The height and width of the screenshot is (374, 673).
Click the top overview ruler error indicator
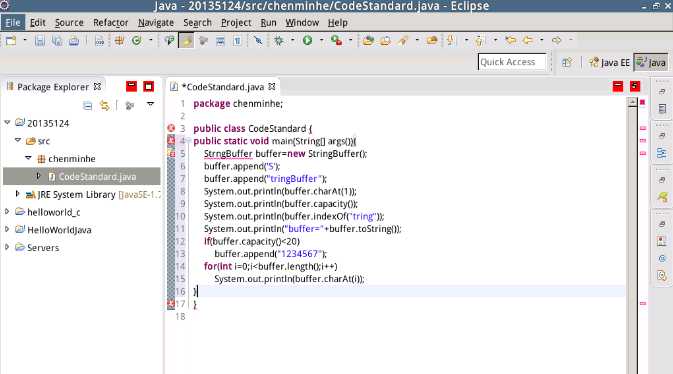click(643, 103)
